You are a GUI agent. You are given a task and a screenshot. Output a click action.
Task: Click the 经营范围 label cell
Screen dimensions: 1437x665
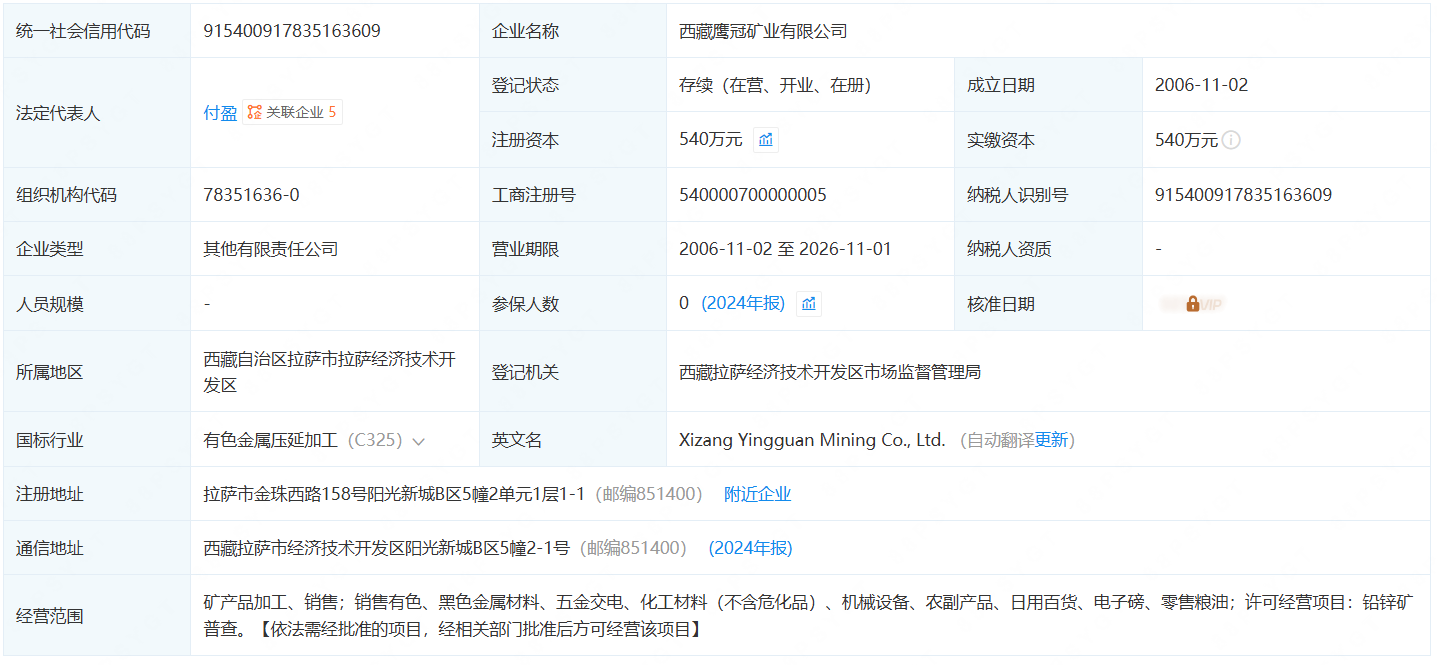[97, 616]
